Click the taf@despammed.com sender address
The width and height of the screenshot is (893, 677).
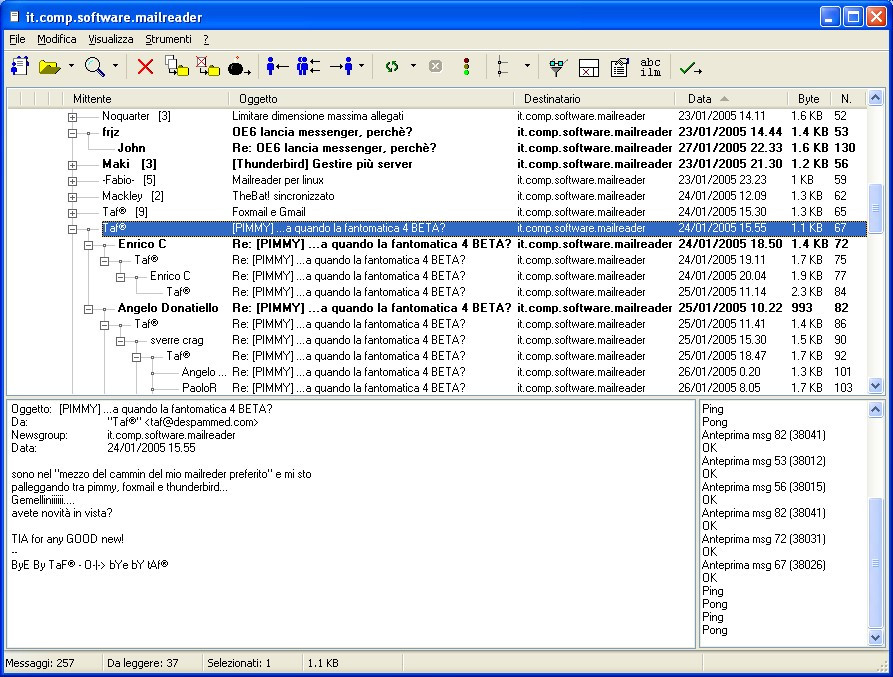point(202,422)
